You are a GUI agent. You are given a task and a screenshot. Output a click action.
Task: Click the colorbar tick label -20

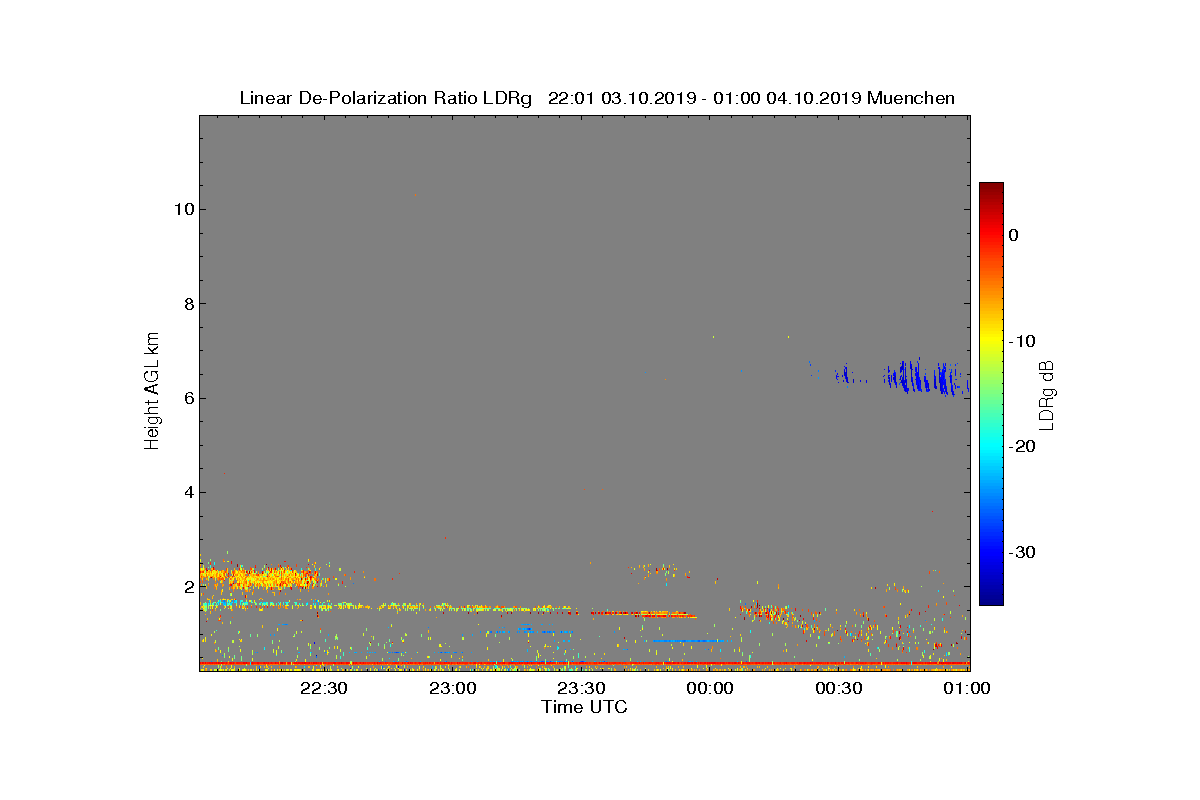tap(1022, 447)
